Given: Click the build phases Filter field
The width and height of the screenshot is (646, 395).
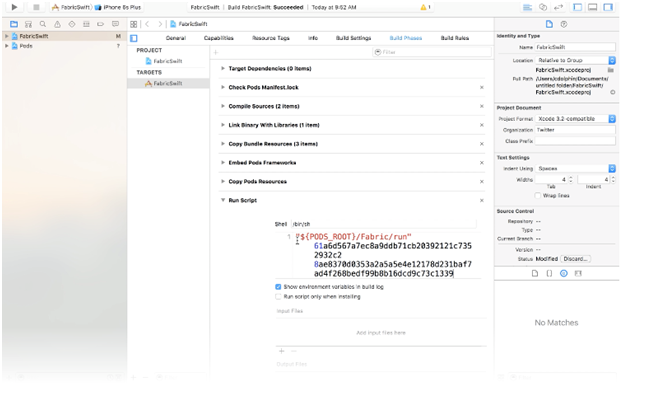Looking at the screenshot, I should tap(432, 52).
